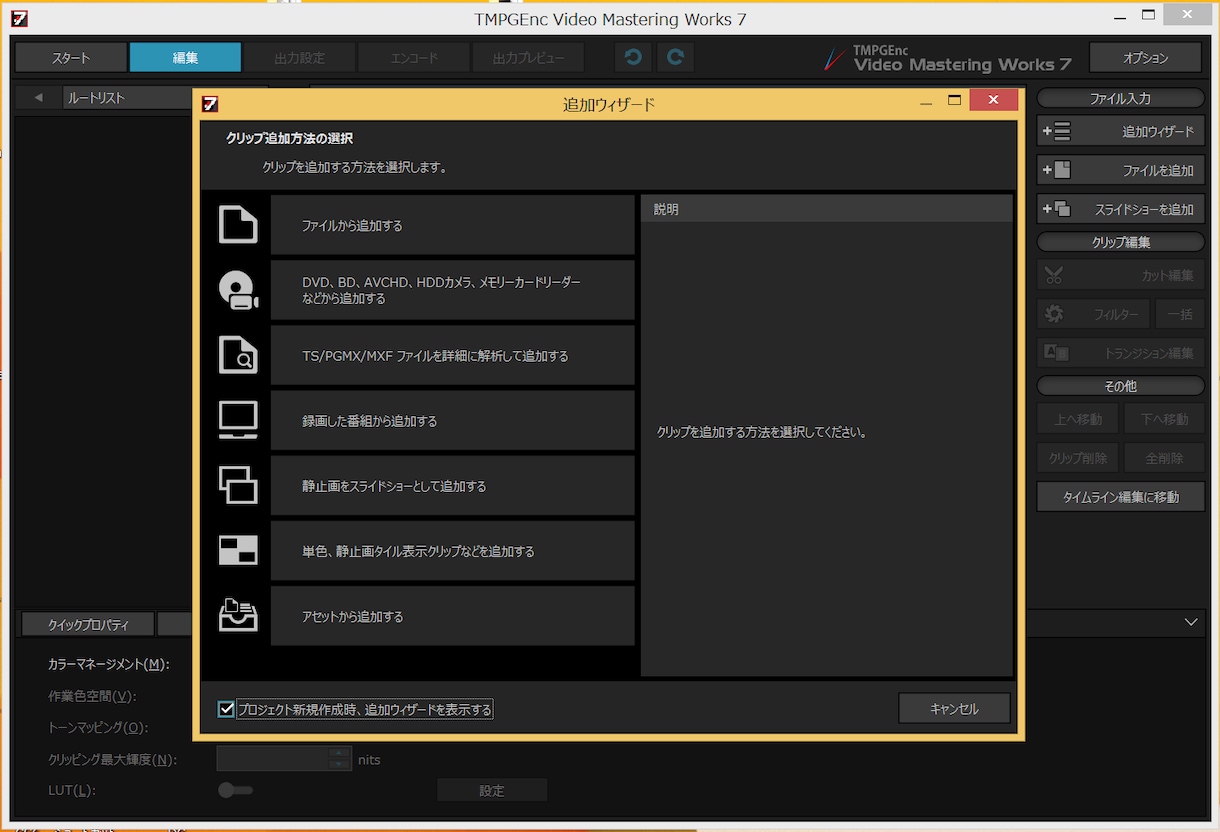Click the back arrow next to ルートリスト
The width and height of the screenshot is (1220, 832).
coord(38,98)
